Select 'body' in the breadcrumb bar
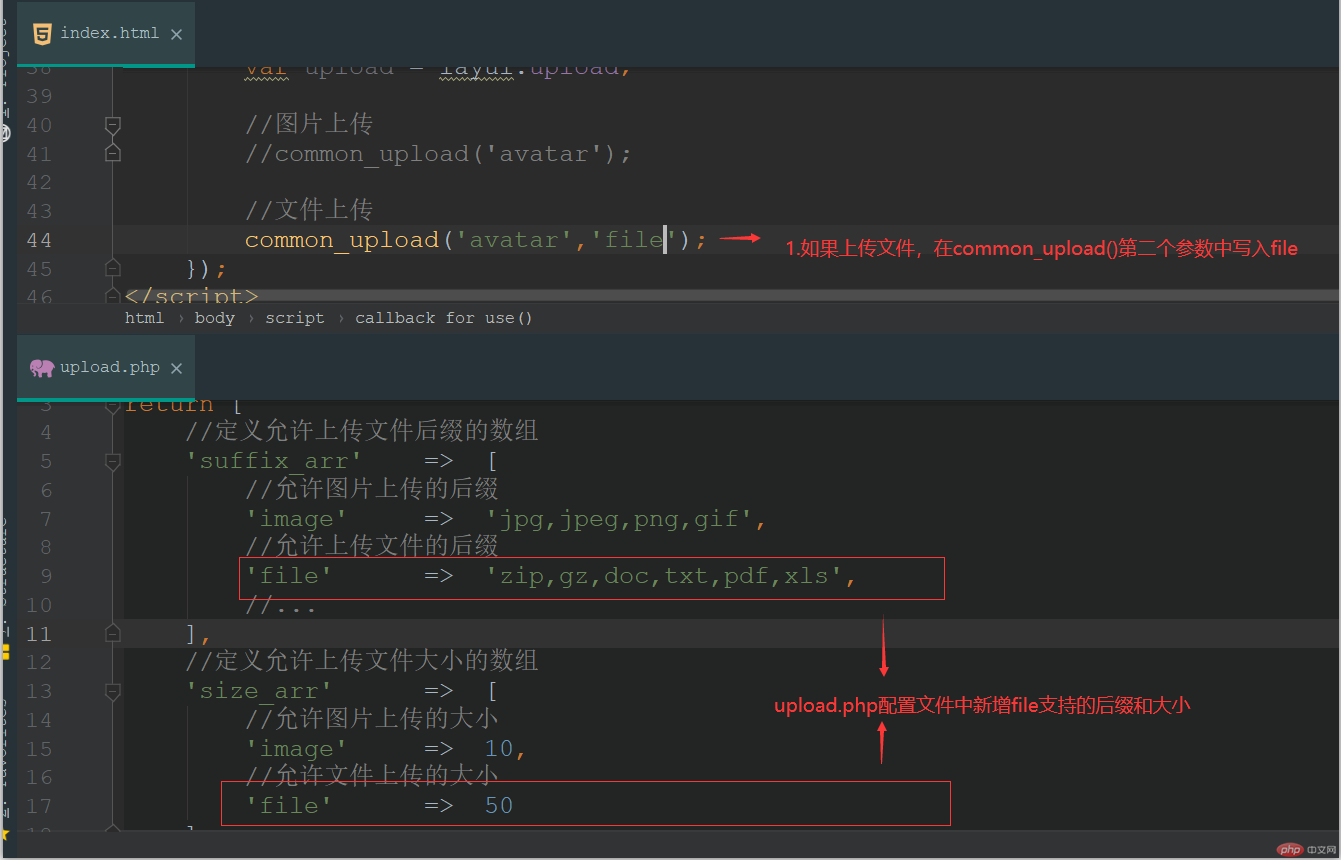The width and height of the screenshot is (1341, 860). (215, 318)
